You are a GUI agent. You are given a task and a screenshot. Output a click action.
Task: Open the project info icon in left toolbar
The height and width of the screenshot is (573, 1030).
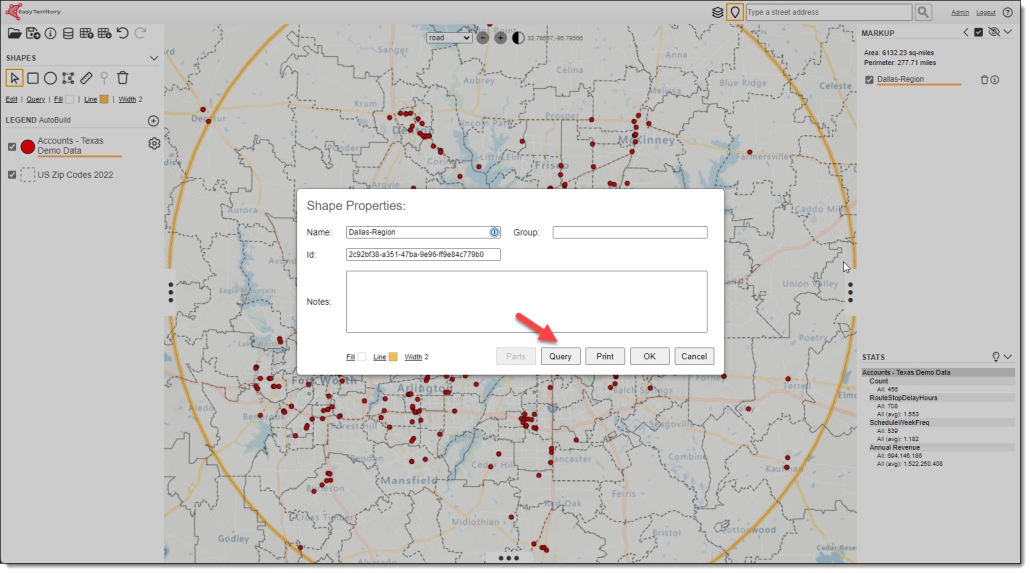coord(51,33)
